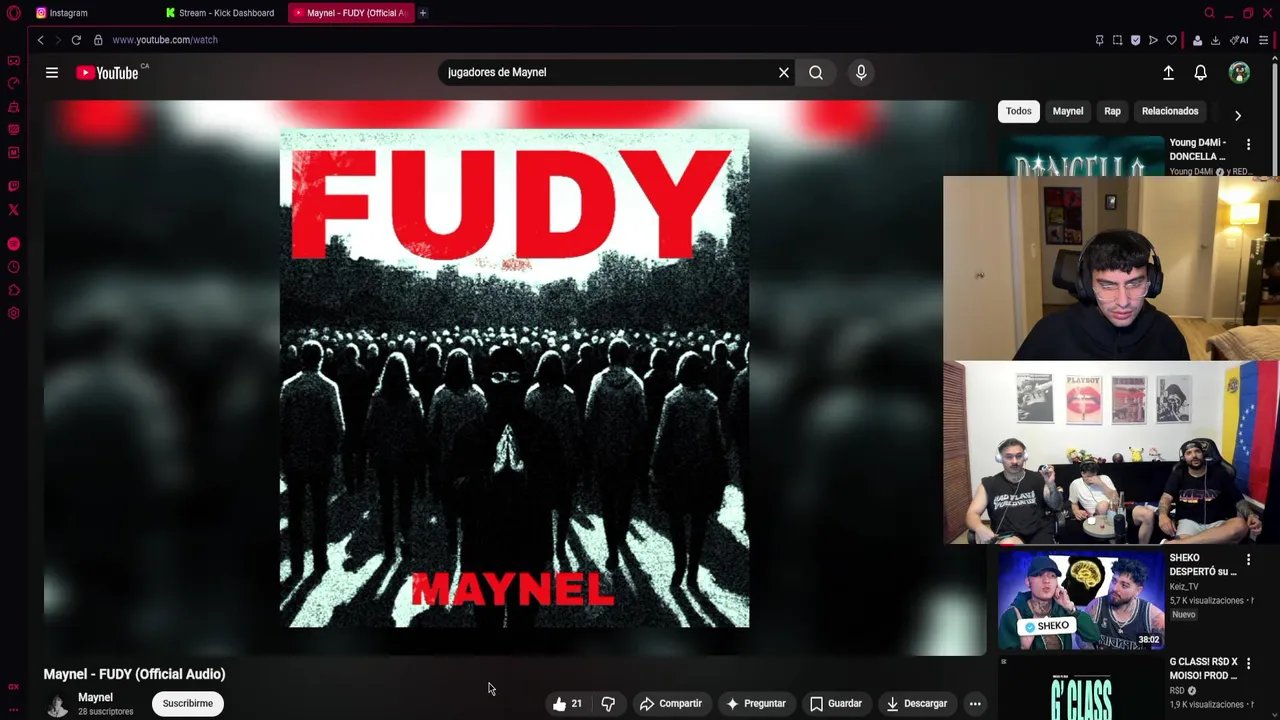Open GX Corner gamepad icon in sidebar

[x=13, y=61]
